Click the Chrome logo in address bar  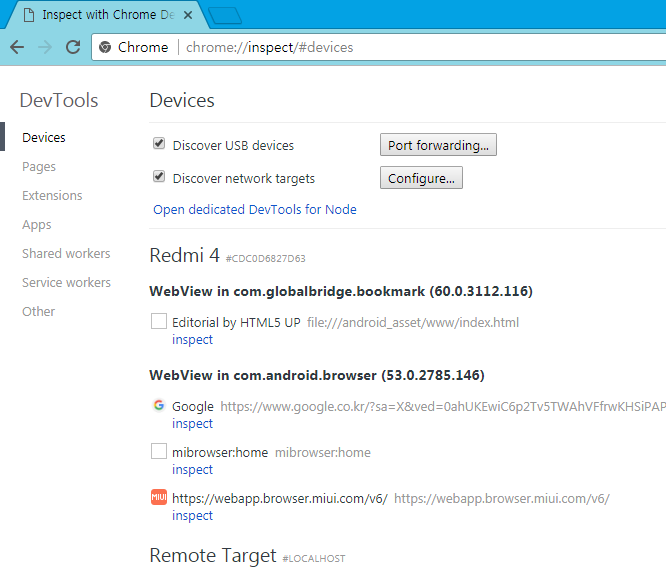(x=104, y=47)
